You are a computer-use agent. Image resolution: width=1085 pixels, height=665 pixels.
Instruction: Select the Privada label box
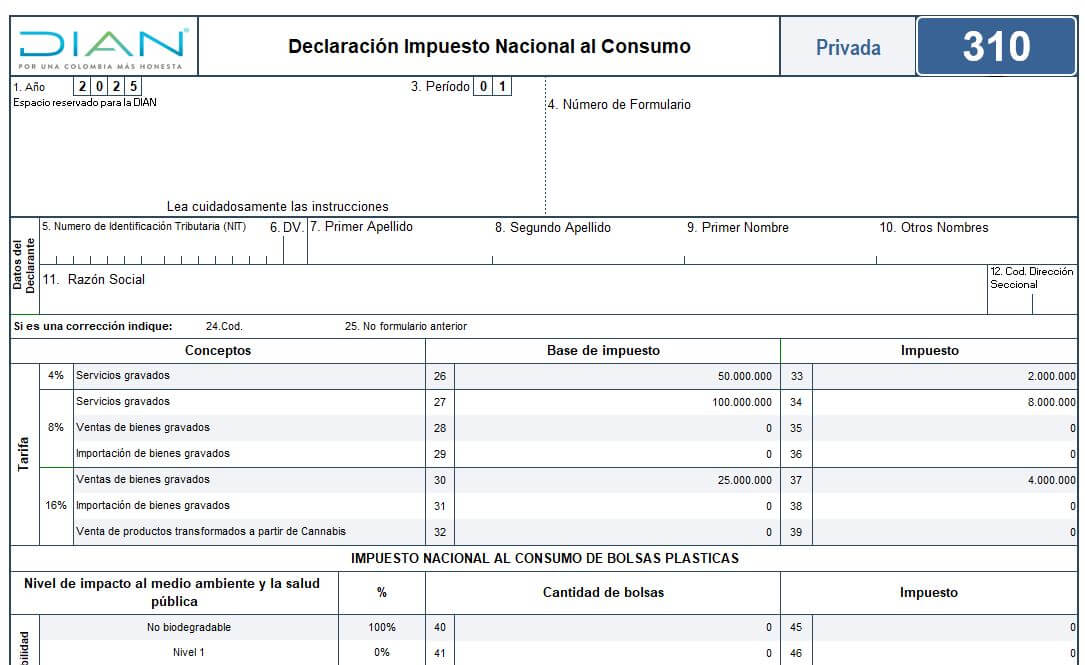848,47
